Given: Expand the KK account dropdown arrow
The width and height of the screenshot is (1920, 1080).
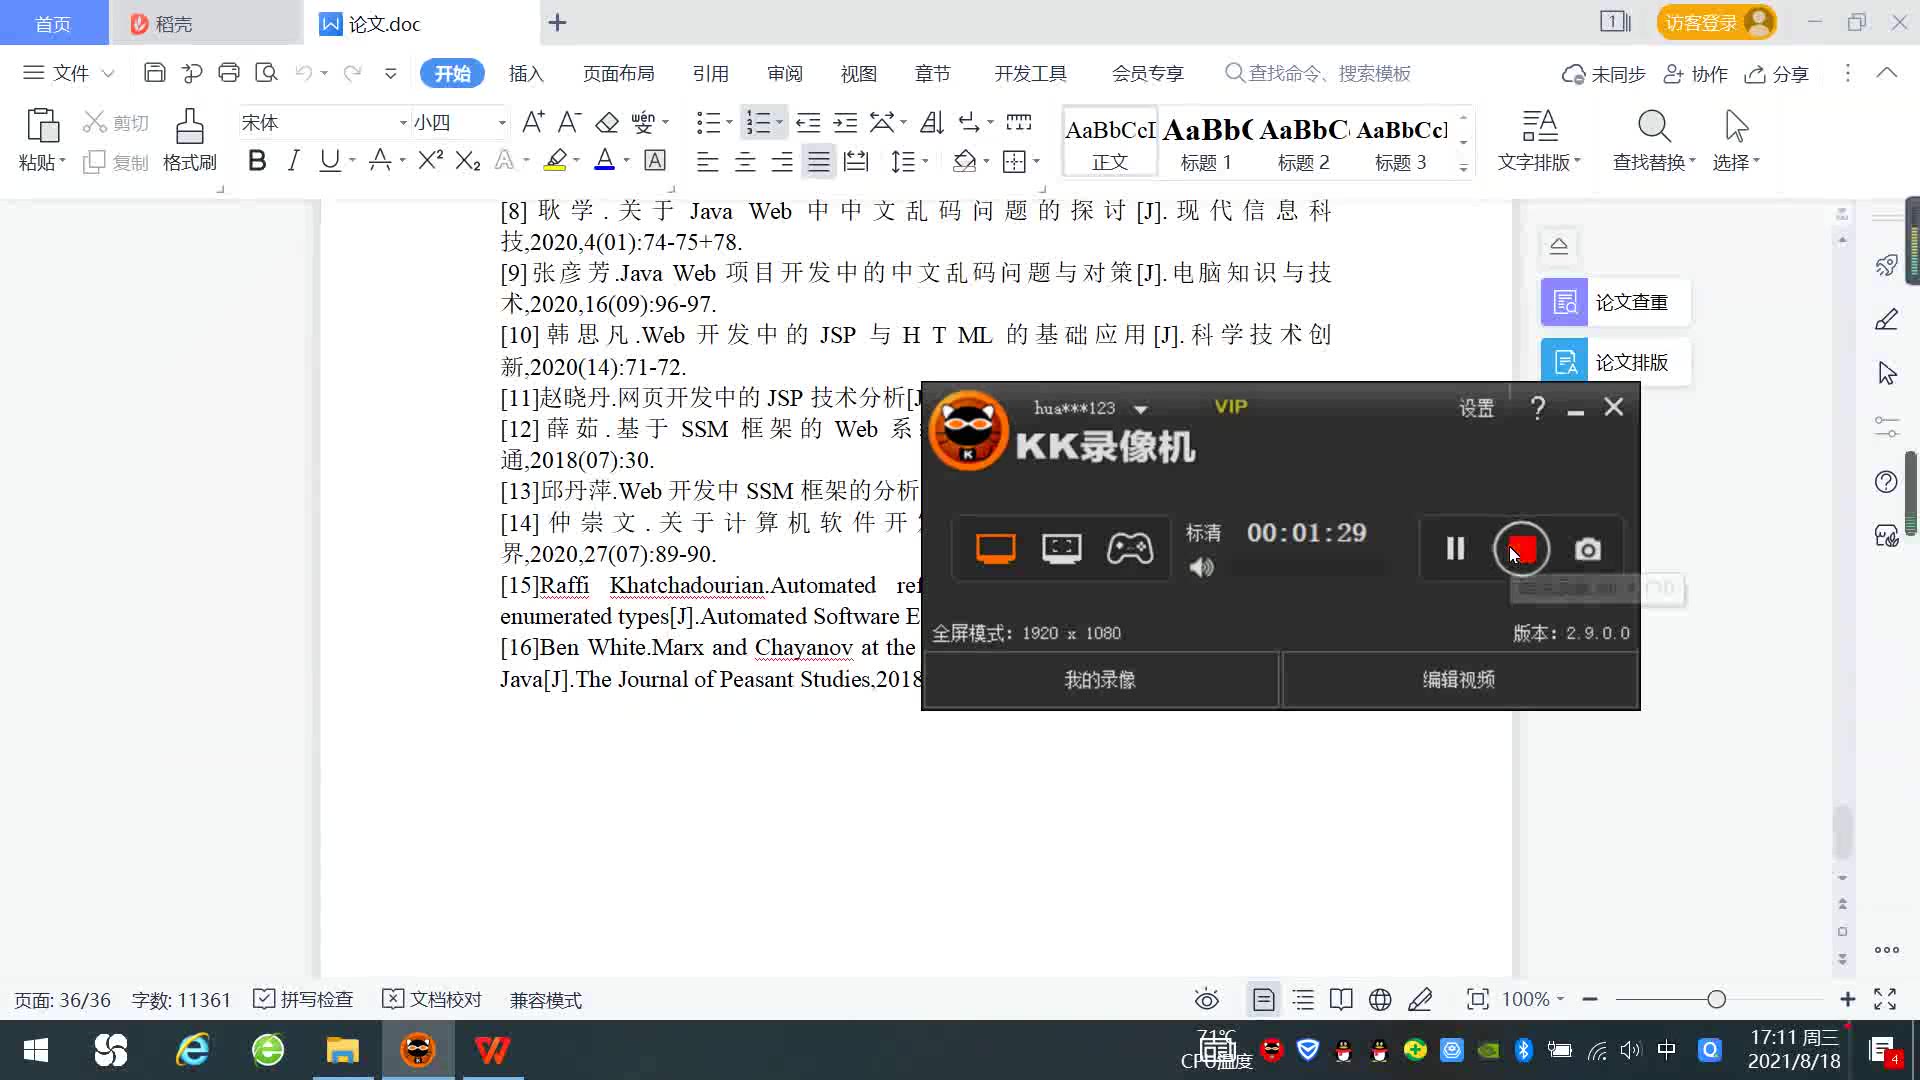Looking at the screenshot, I should tap(1140, 409).
